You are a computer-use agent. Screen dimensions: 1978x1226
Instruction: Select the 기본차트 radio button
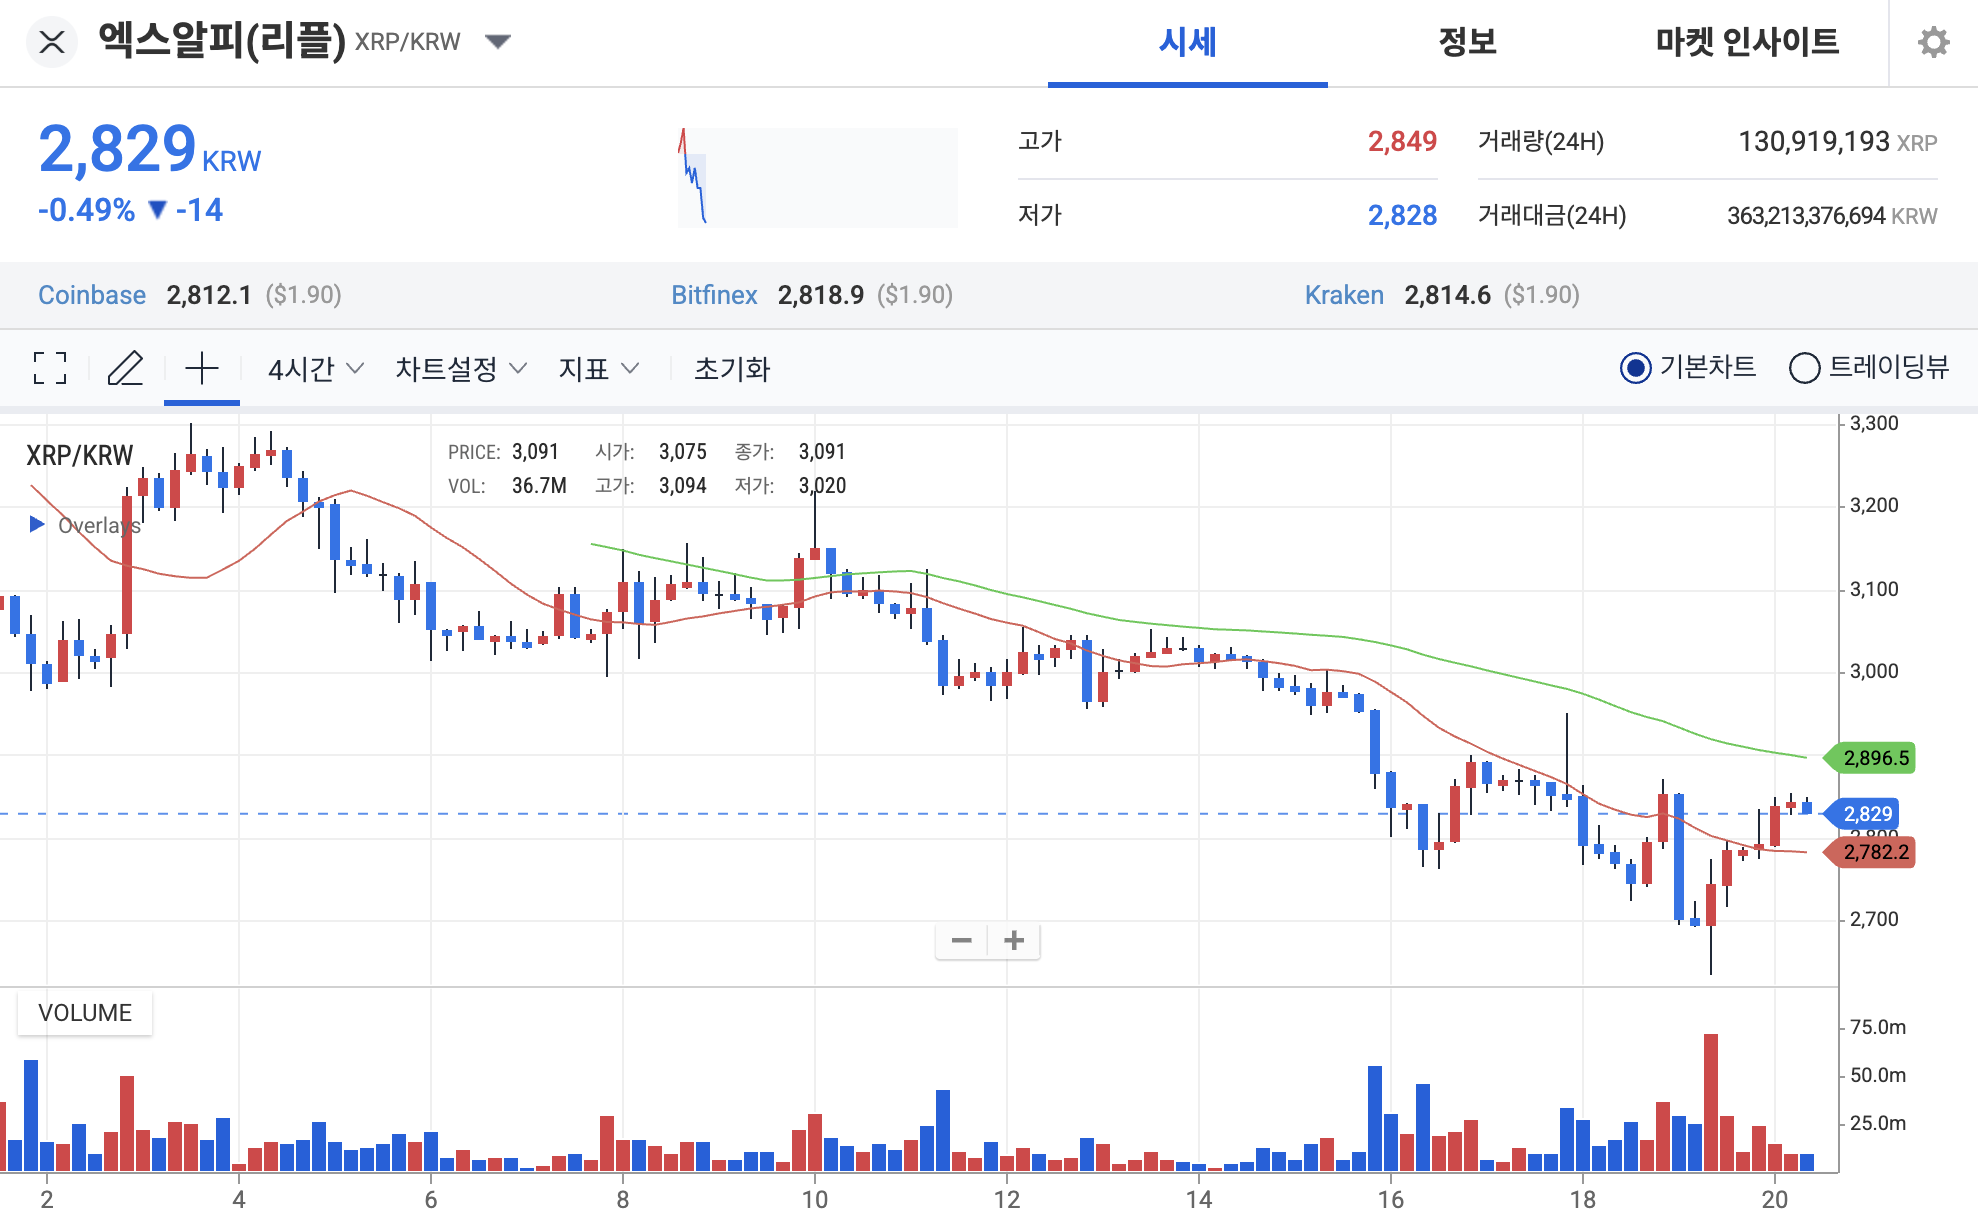[x=1637, y=368]
